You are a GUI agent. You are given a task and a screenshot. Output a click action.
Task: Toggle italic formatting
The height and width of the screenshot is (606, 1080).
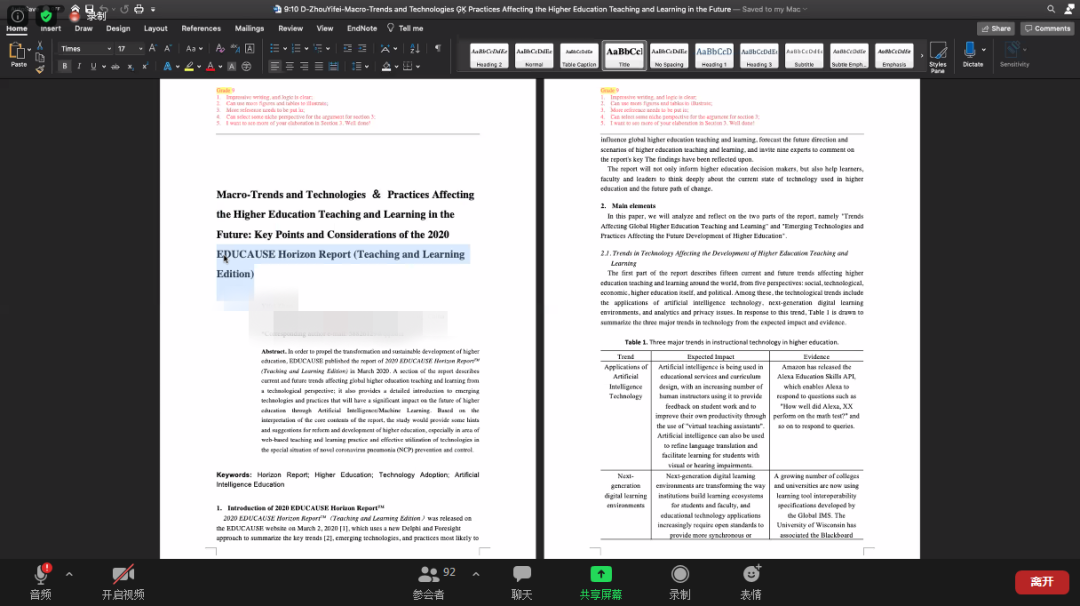point(79,67)
